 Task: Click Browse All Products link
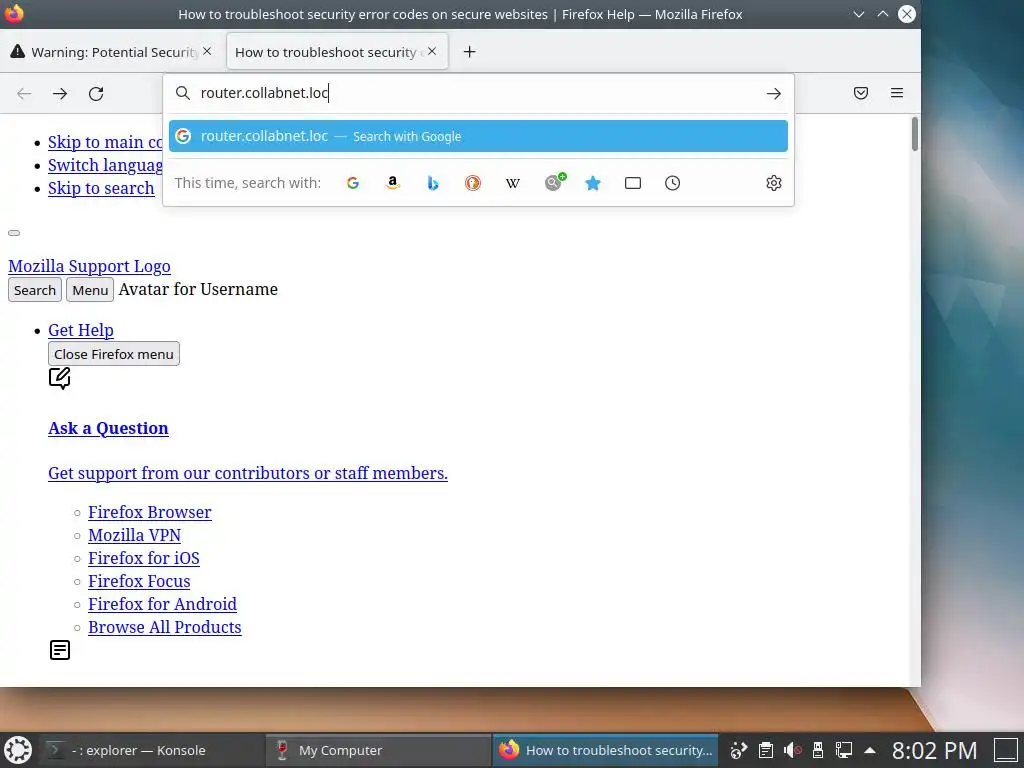pos(165,627)
